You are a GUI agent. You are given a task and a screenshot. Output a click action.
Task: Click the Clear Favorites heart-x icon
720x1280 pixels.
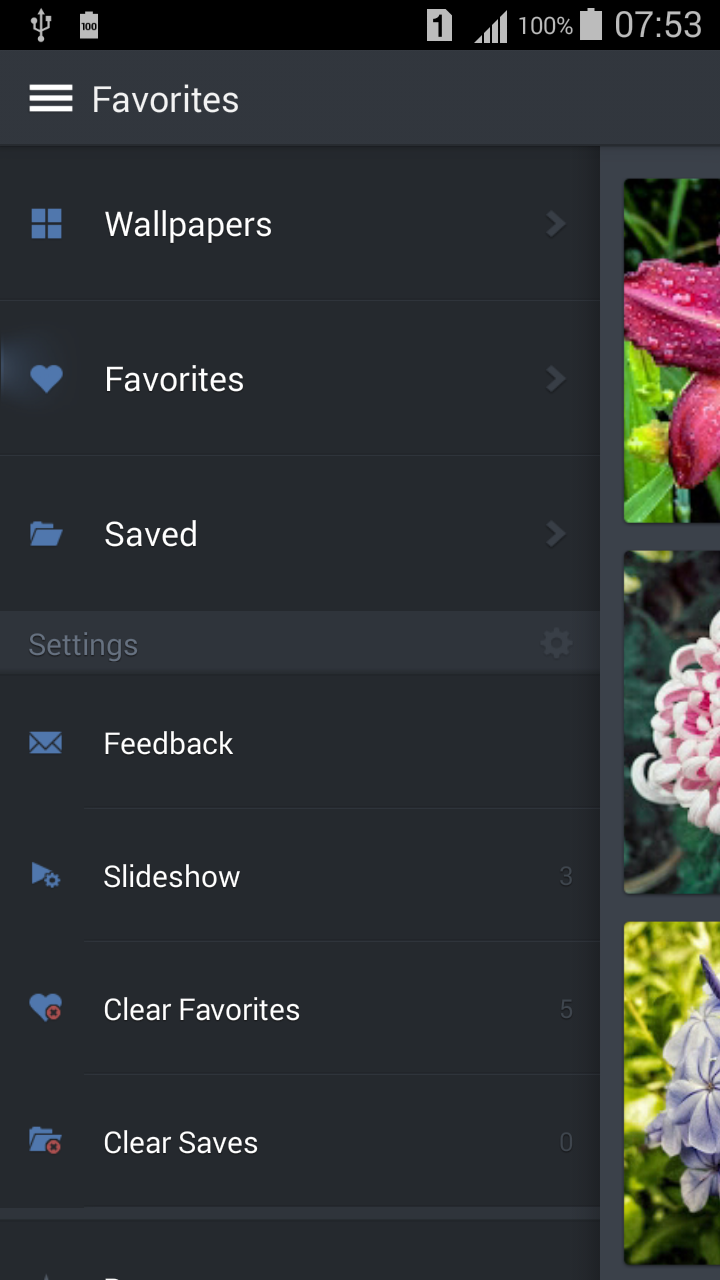(x=46, y=1009)
